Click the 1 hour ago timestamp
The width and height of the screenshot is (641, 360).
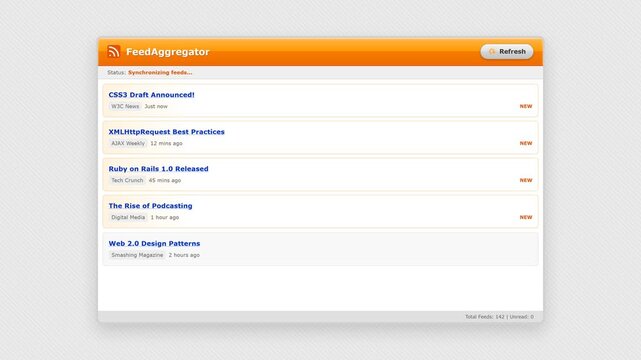[x=164, y=217]
